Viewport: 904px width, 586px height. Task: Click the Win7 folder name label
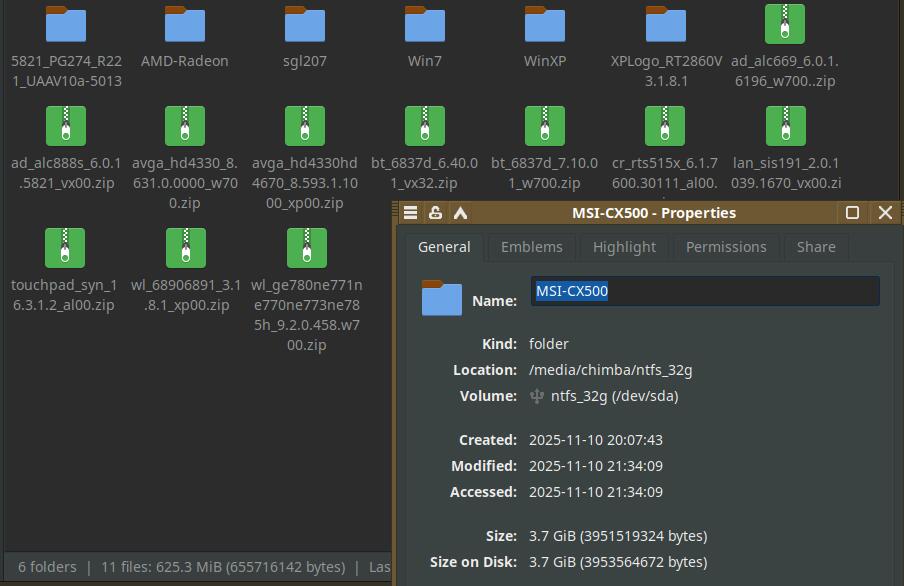424,61
